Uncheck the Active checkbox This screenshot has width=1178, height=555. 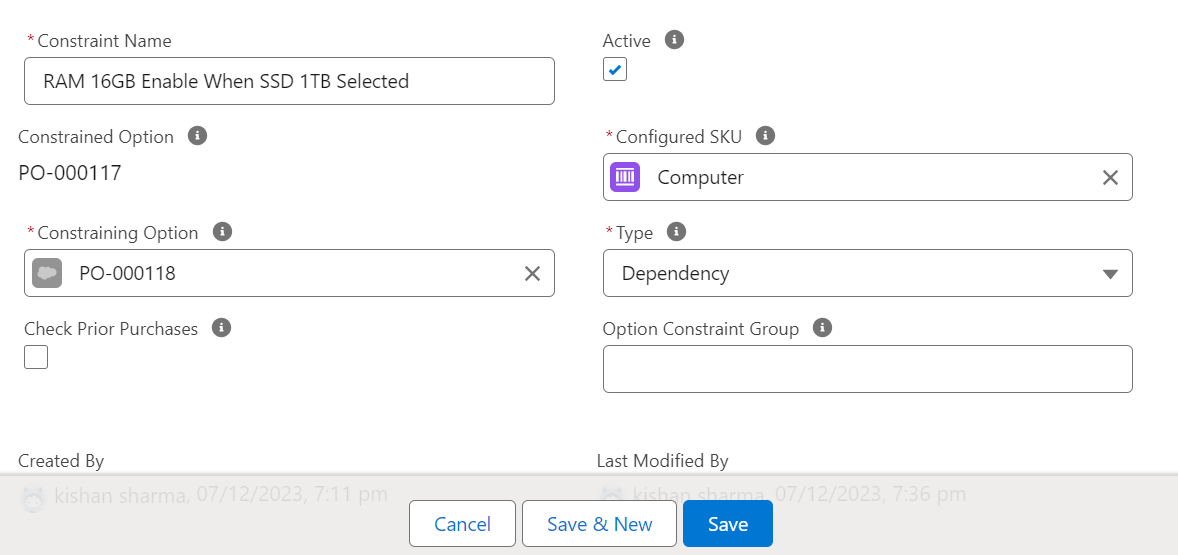click(615, 70)
